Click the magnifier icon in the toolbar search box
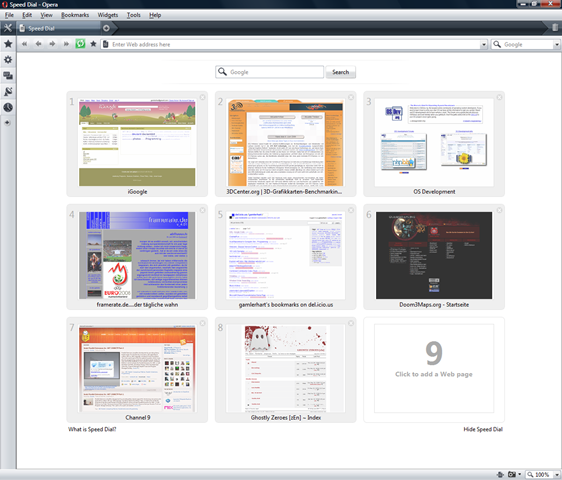 click(x=497, y=44)
